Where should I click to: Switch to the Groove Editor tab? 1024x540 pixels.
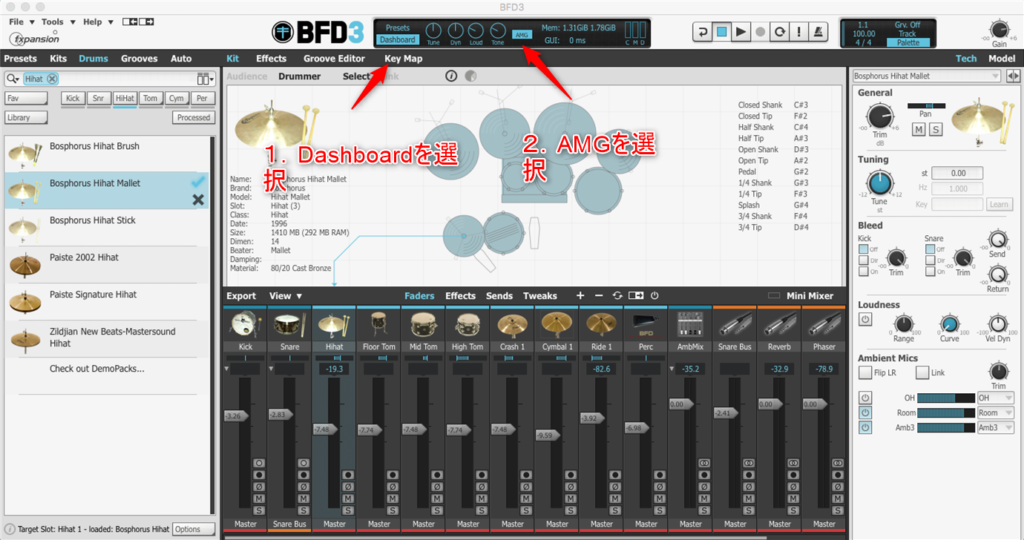point(334,59)
